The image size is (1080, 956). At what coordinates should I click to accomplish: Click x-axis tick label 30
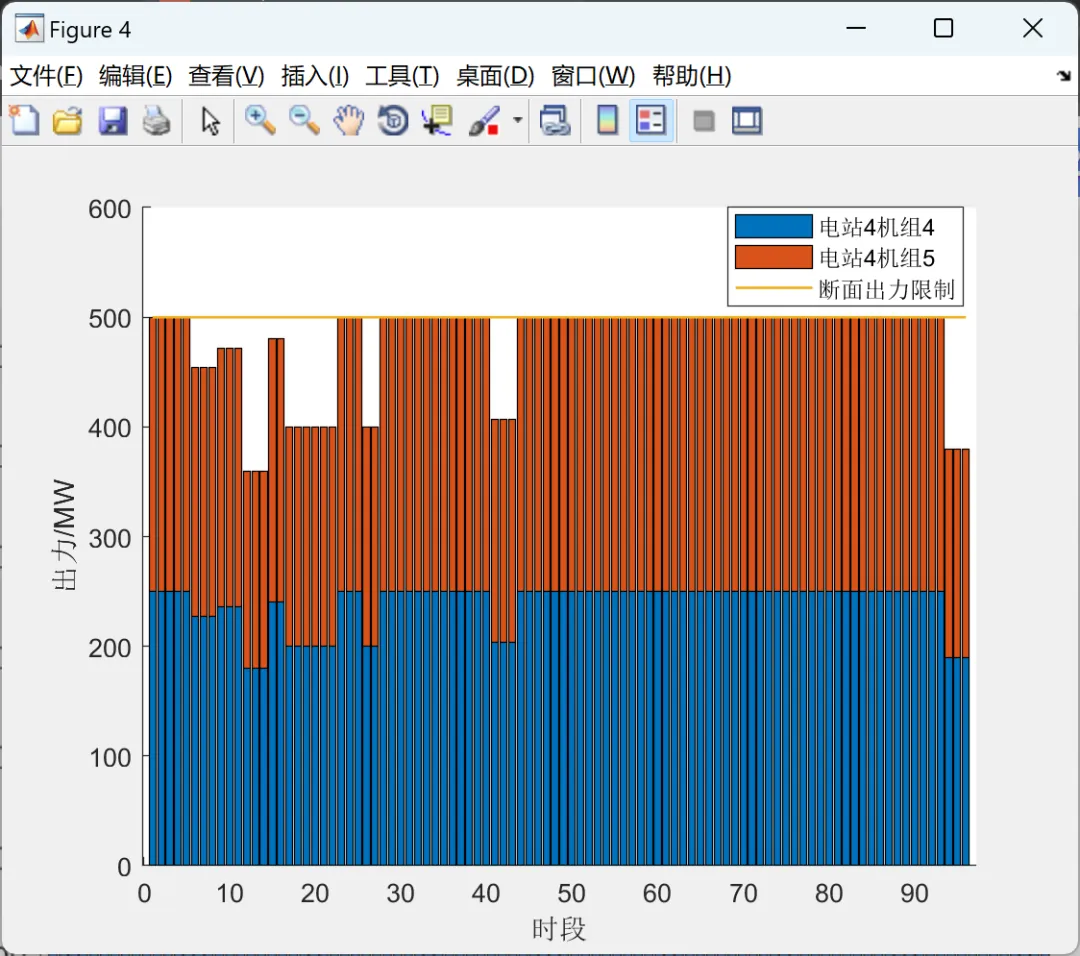(x=400, y=893)
